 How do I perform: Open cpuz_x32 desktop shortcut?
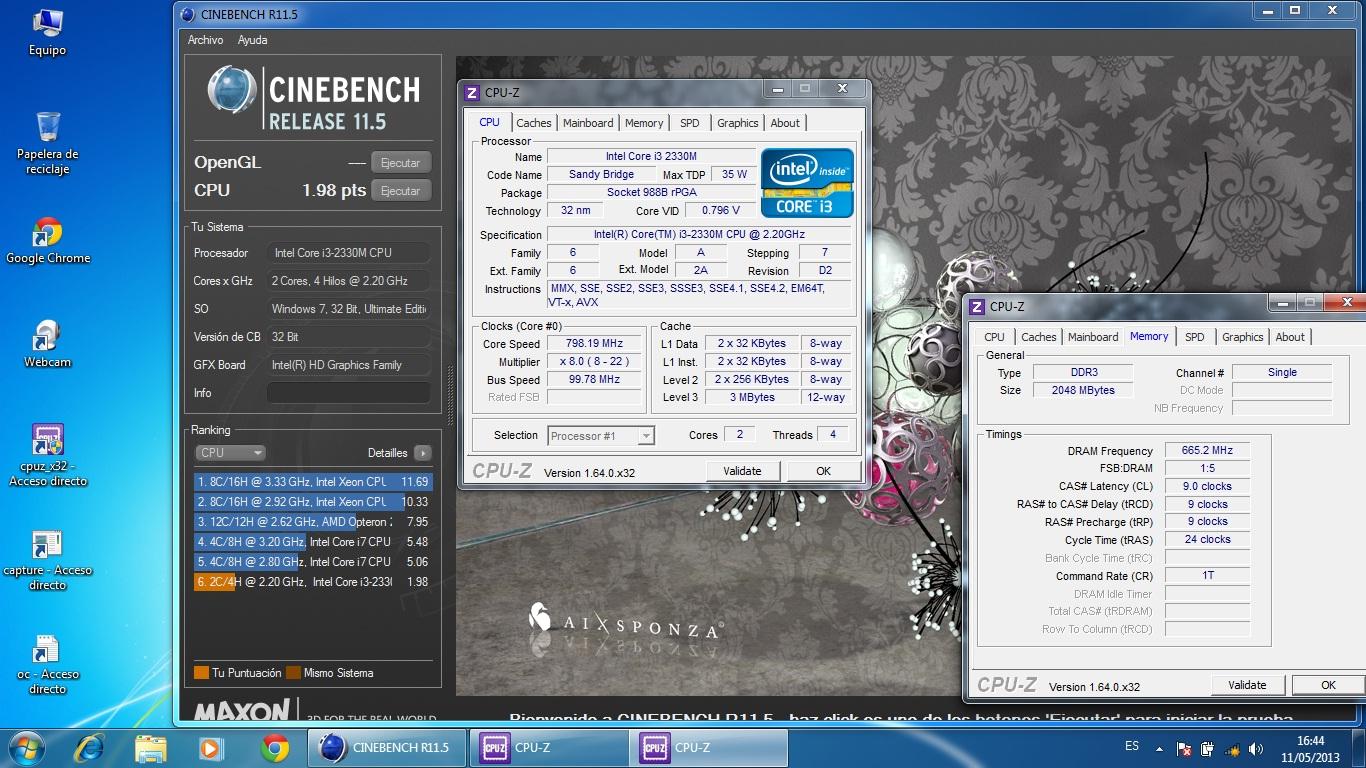[47, 455]
